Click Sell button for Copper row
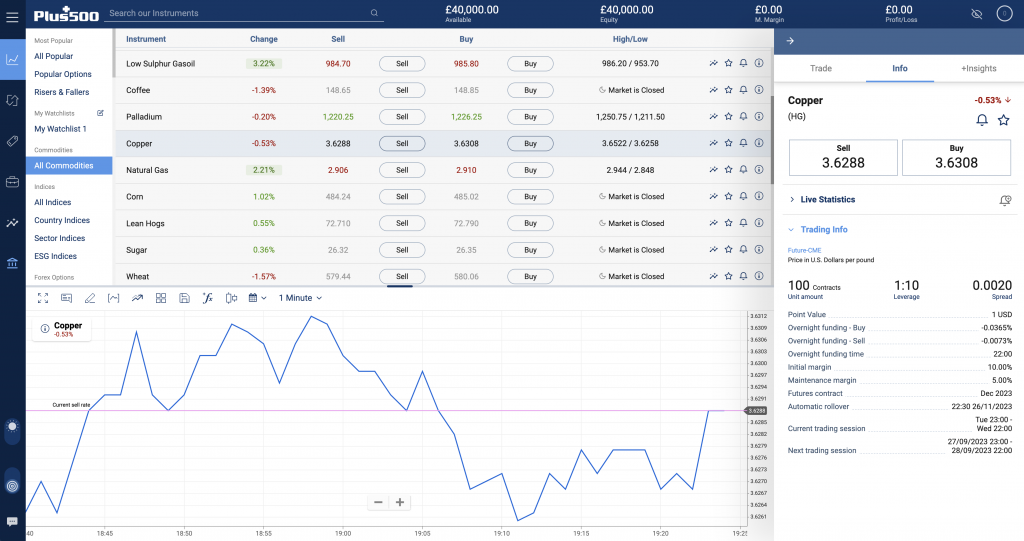This screenshot has width=1024, height=541. (x=402, y=143)
